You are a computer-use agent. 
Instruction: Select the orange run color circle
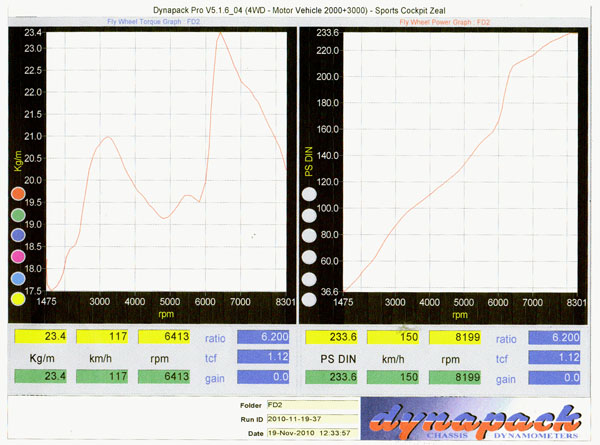pyautogui.click(x=18, y=194)
